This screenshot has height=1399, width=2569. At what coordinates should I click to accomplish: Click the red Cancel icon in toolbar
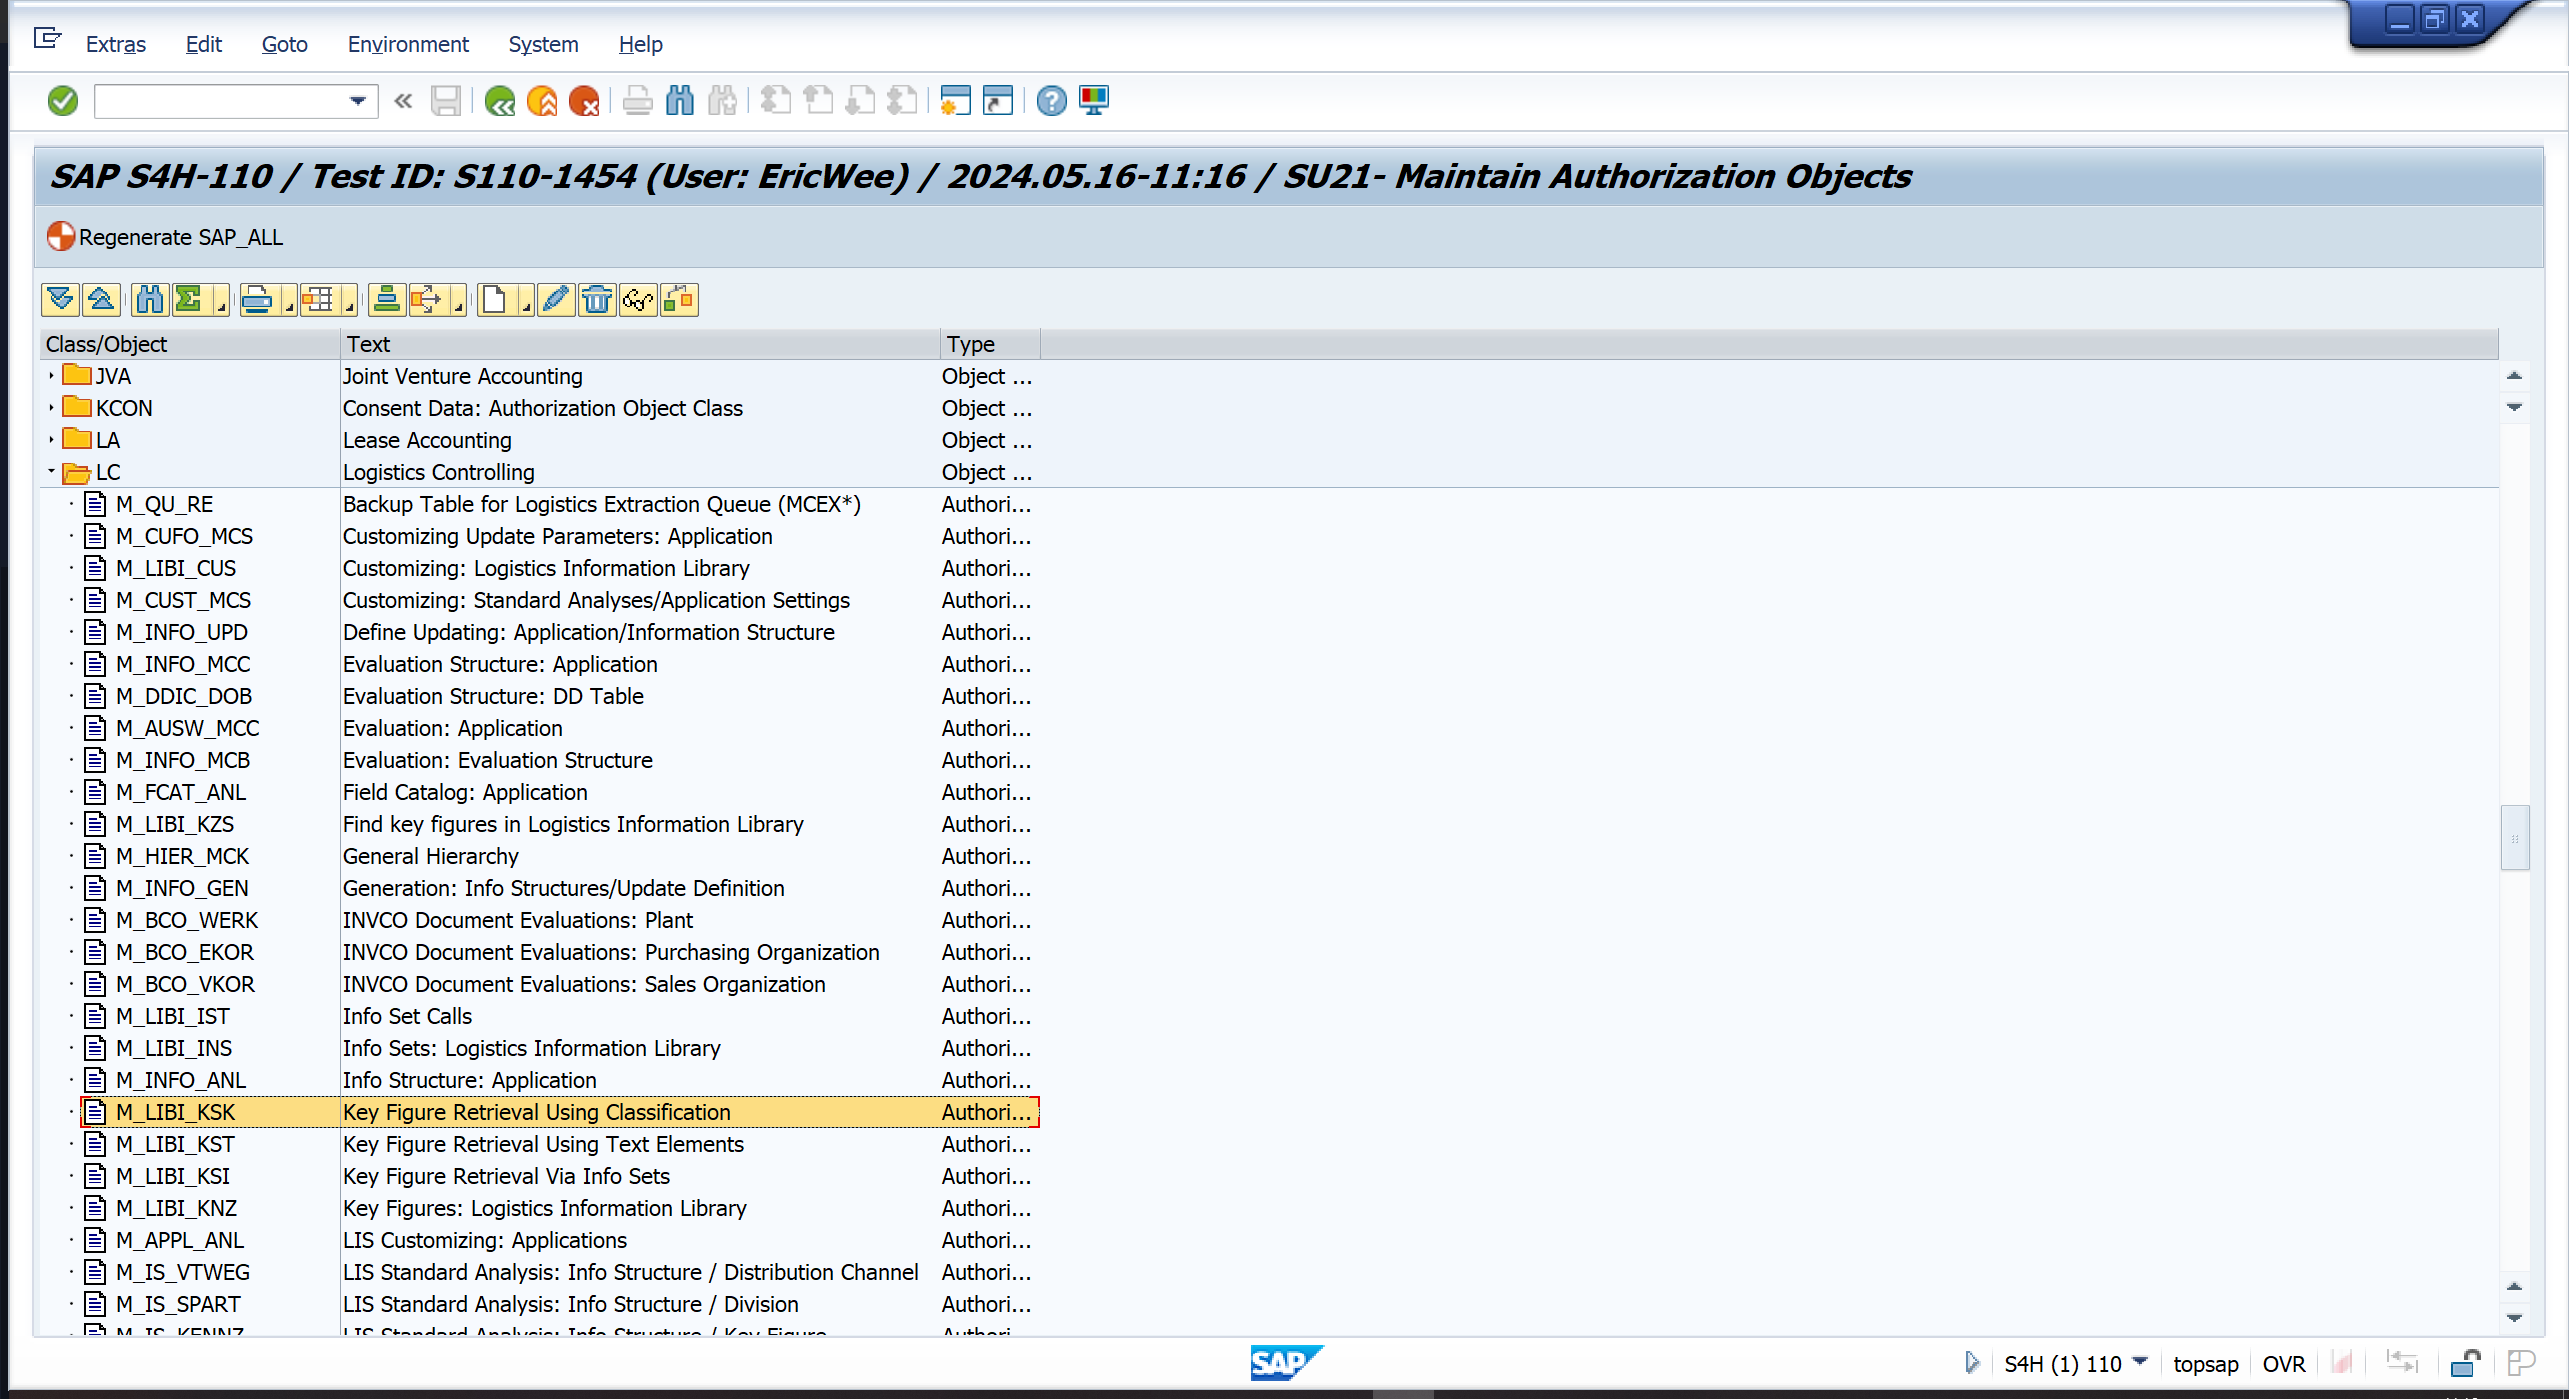click(x=584, y=101)
